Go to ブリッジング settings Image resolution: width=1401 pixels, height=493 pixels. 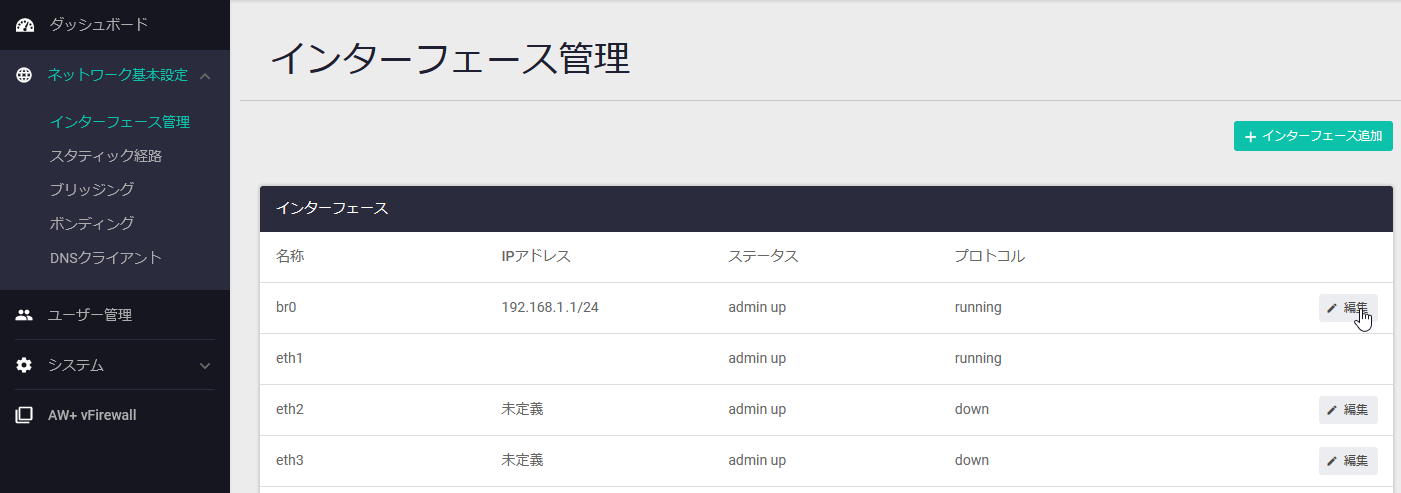92,189
